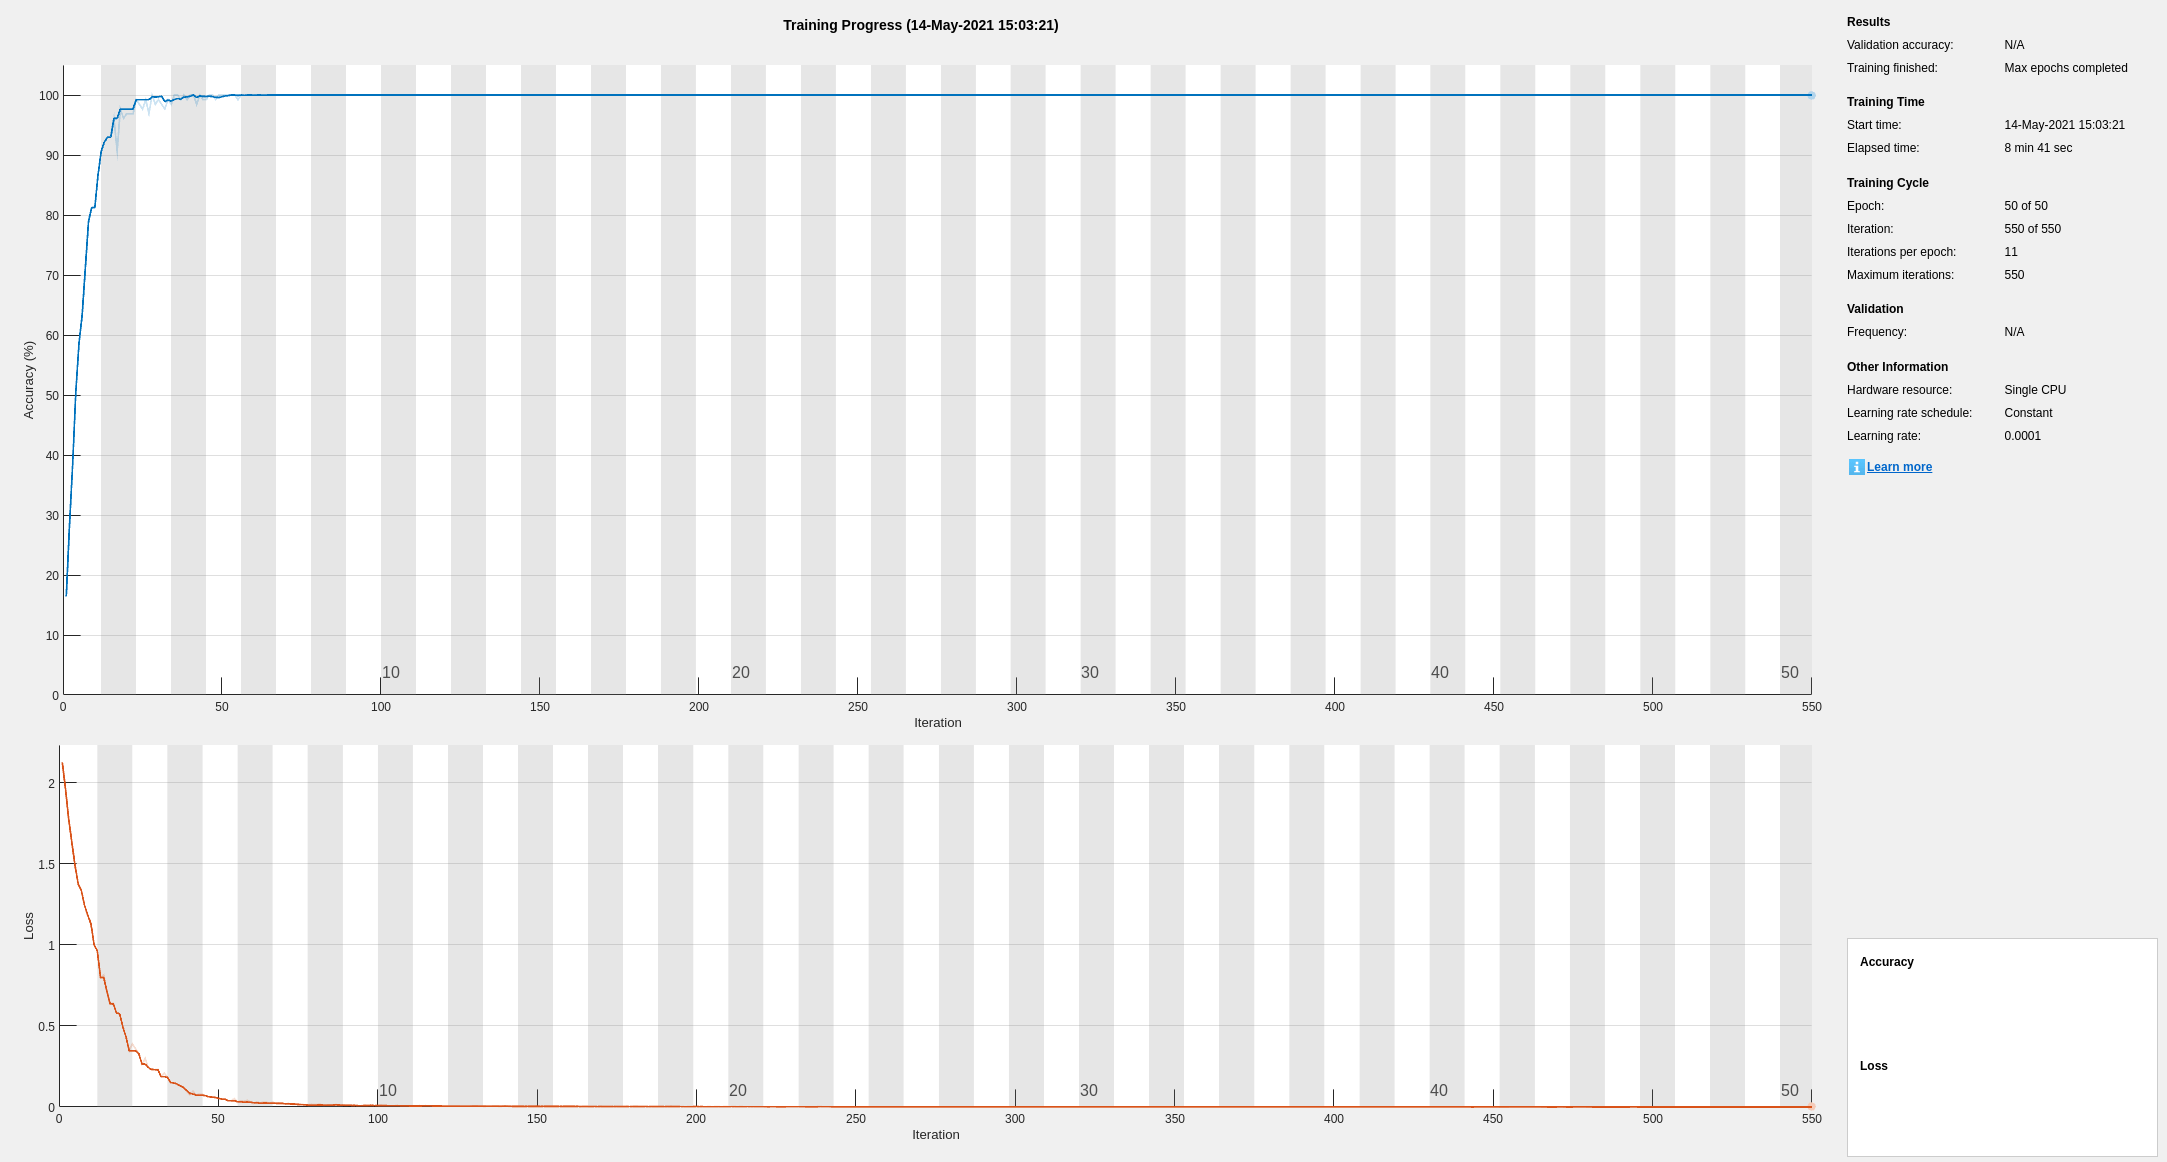Click epoch 30 marker on loss plot
This screenshot has height=1162, width=2167.
(1088, 1091)
